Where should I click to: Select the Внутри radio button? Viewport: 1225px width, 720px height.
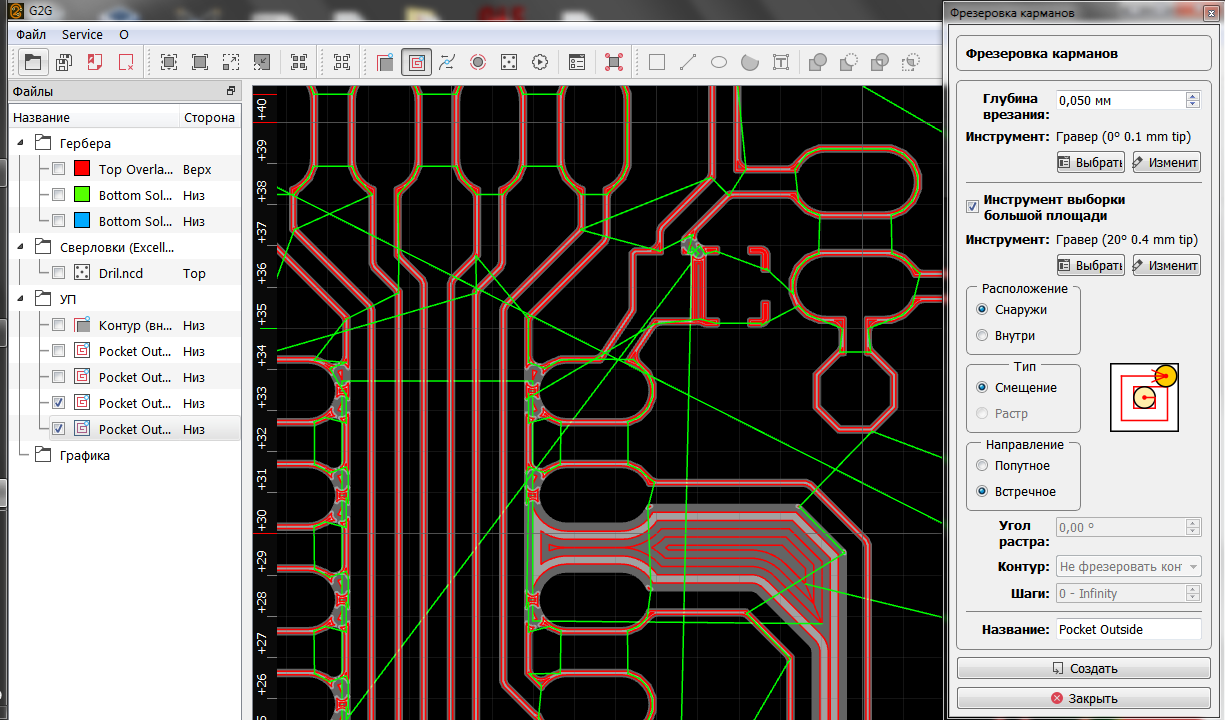pos(982,336)
